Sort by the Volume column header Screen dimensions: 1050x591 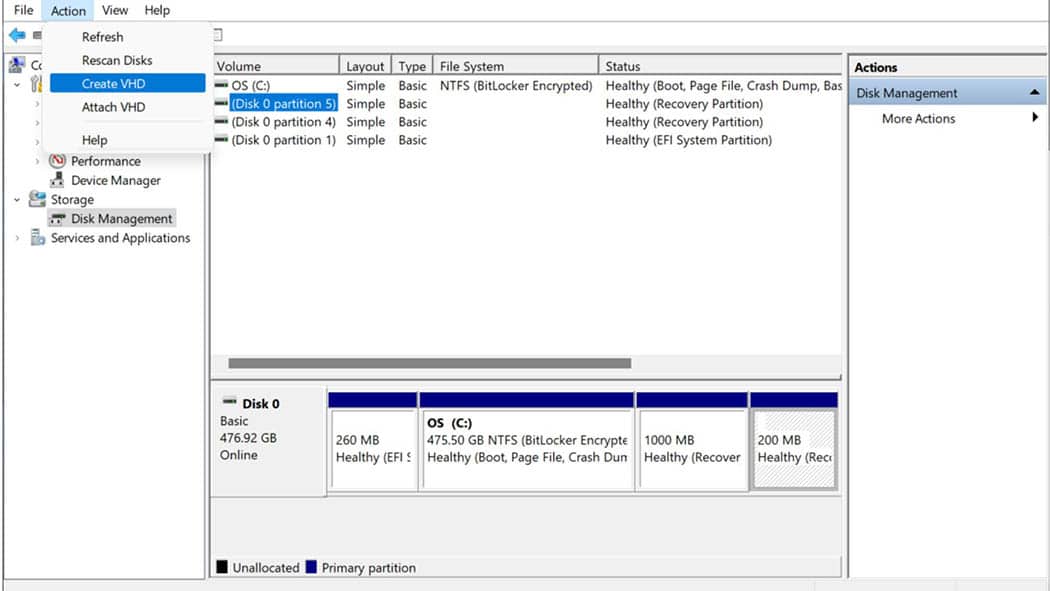tap(277, 66)
